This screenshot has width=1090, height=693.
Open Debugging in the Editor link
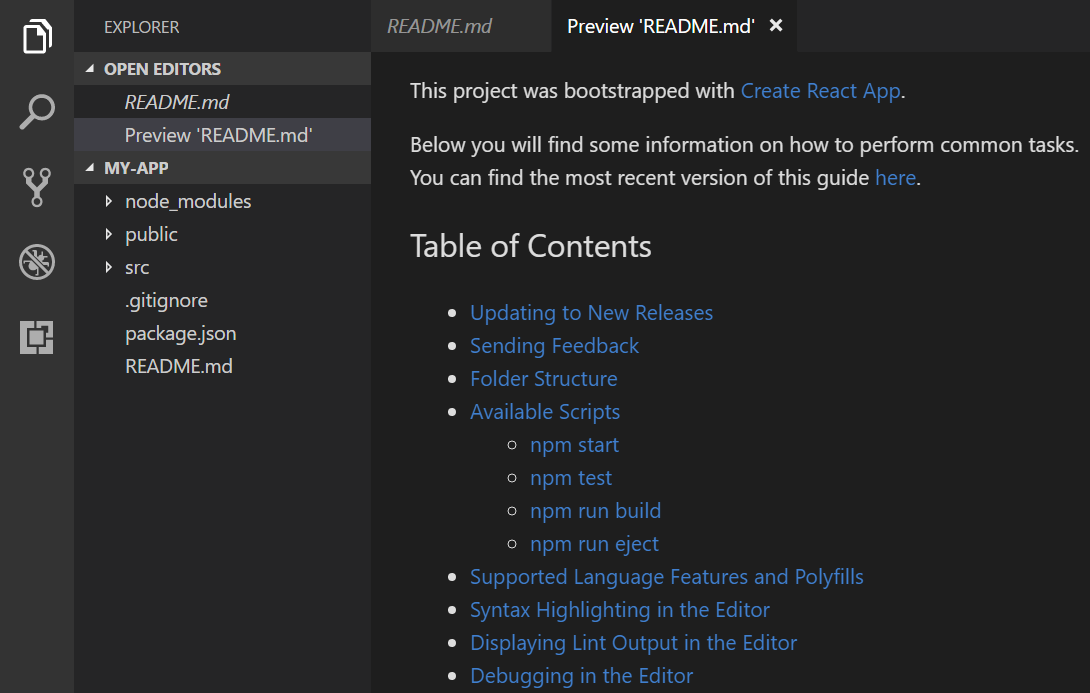coord(582,676)
